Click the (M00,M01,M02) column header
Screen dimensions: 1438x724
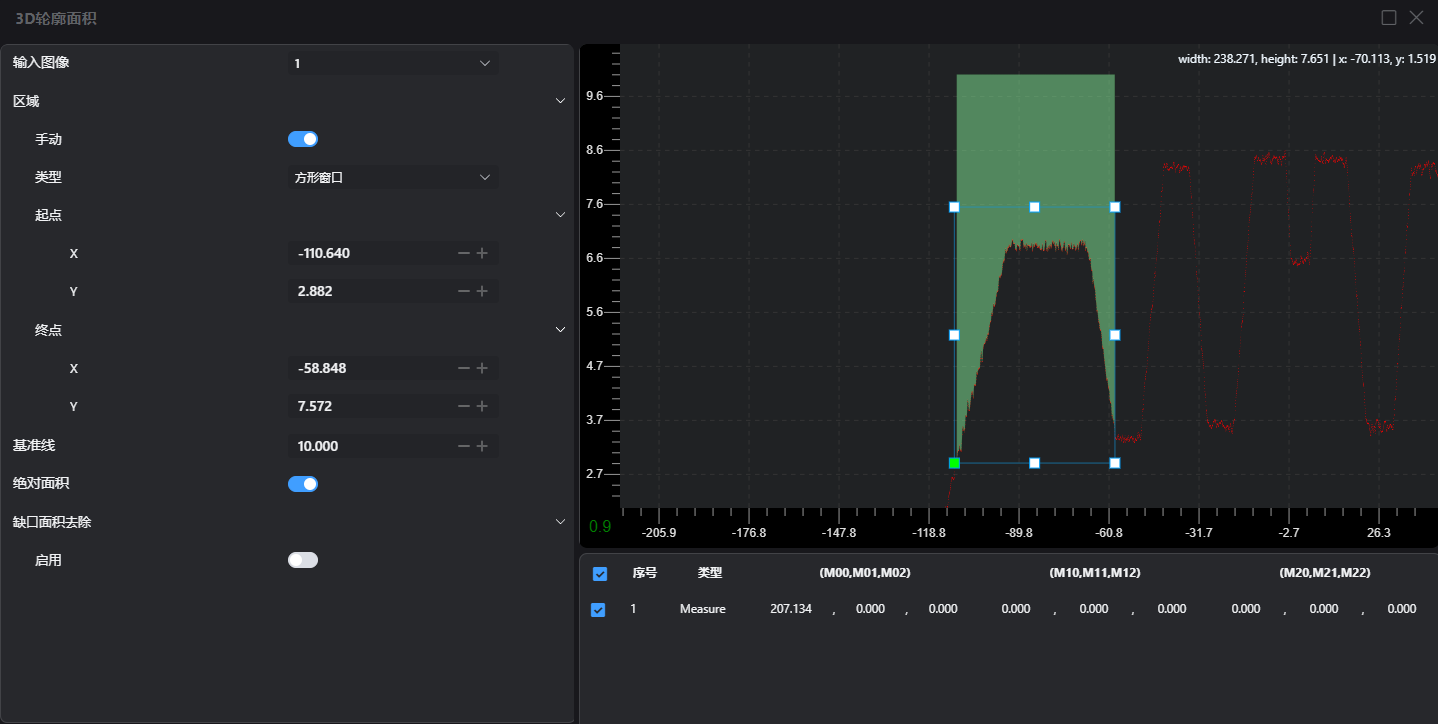click(x=865, y=573)
